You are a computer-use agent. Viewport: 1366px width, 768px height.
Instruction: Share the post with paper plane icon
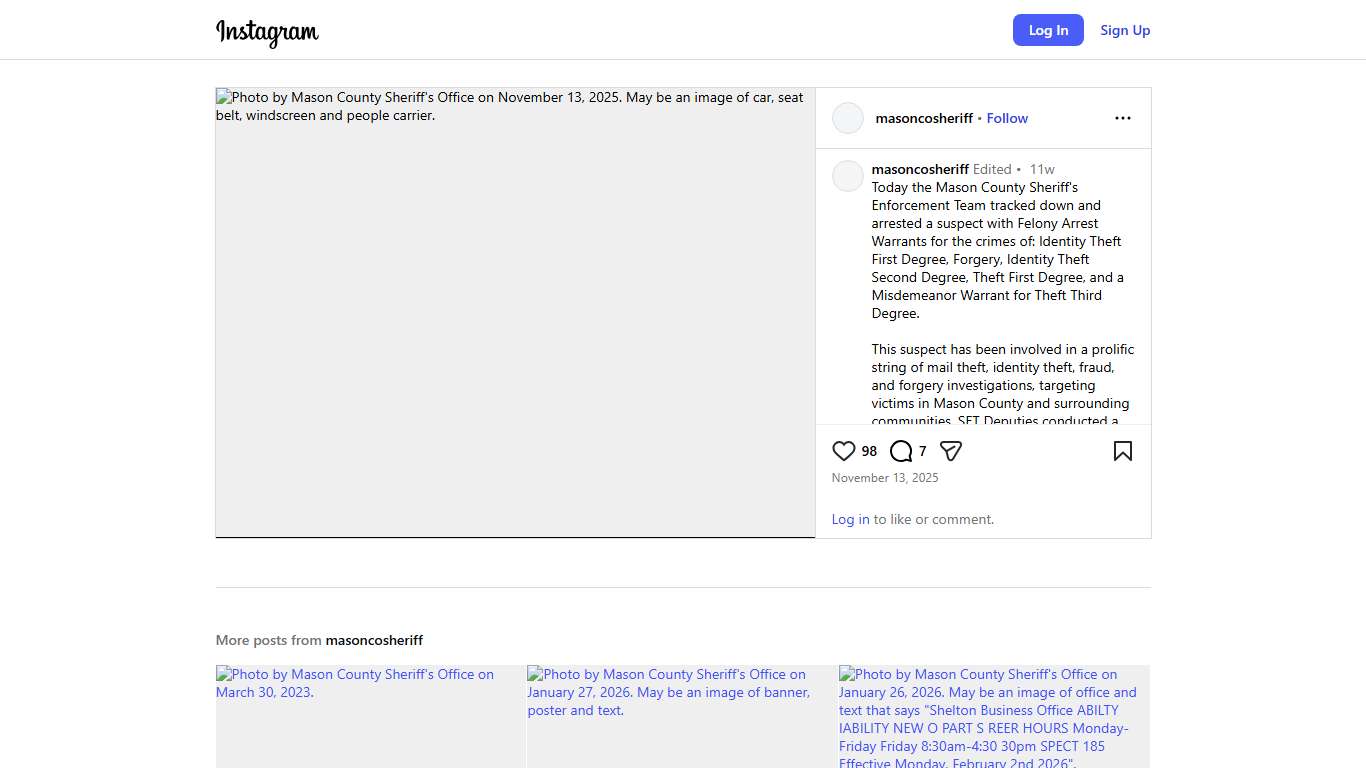pyautogui.click(x=951, y=451)
